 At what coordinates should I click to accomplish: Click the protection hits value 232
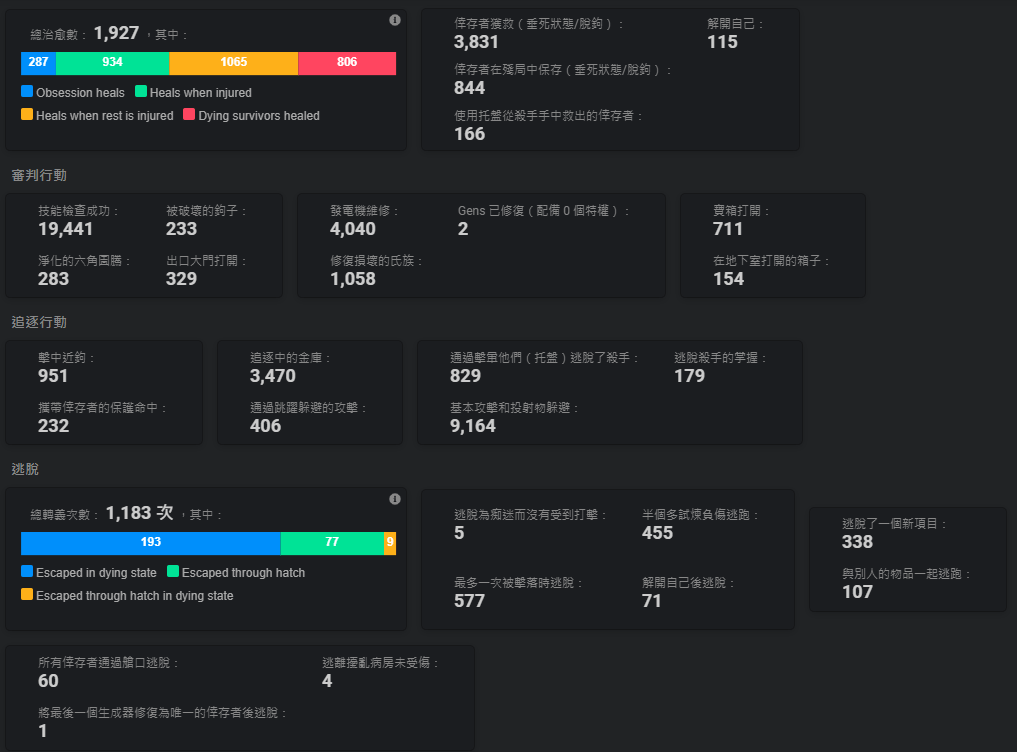(54, 426)
